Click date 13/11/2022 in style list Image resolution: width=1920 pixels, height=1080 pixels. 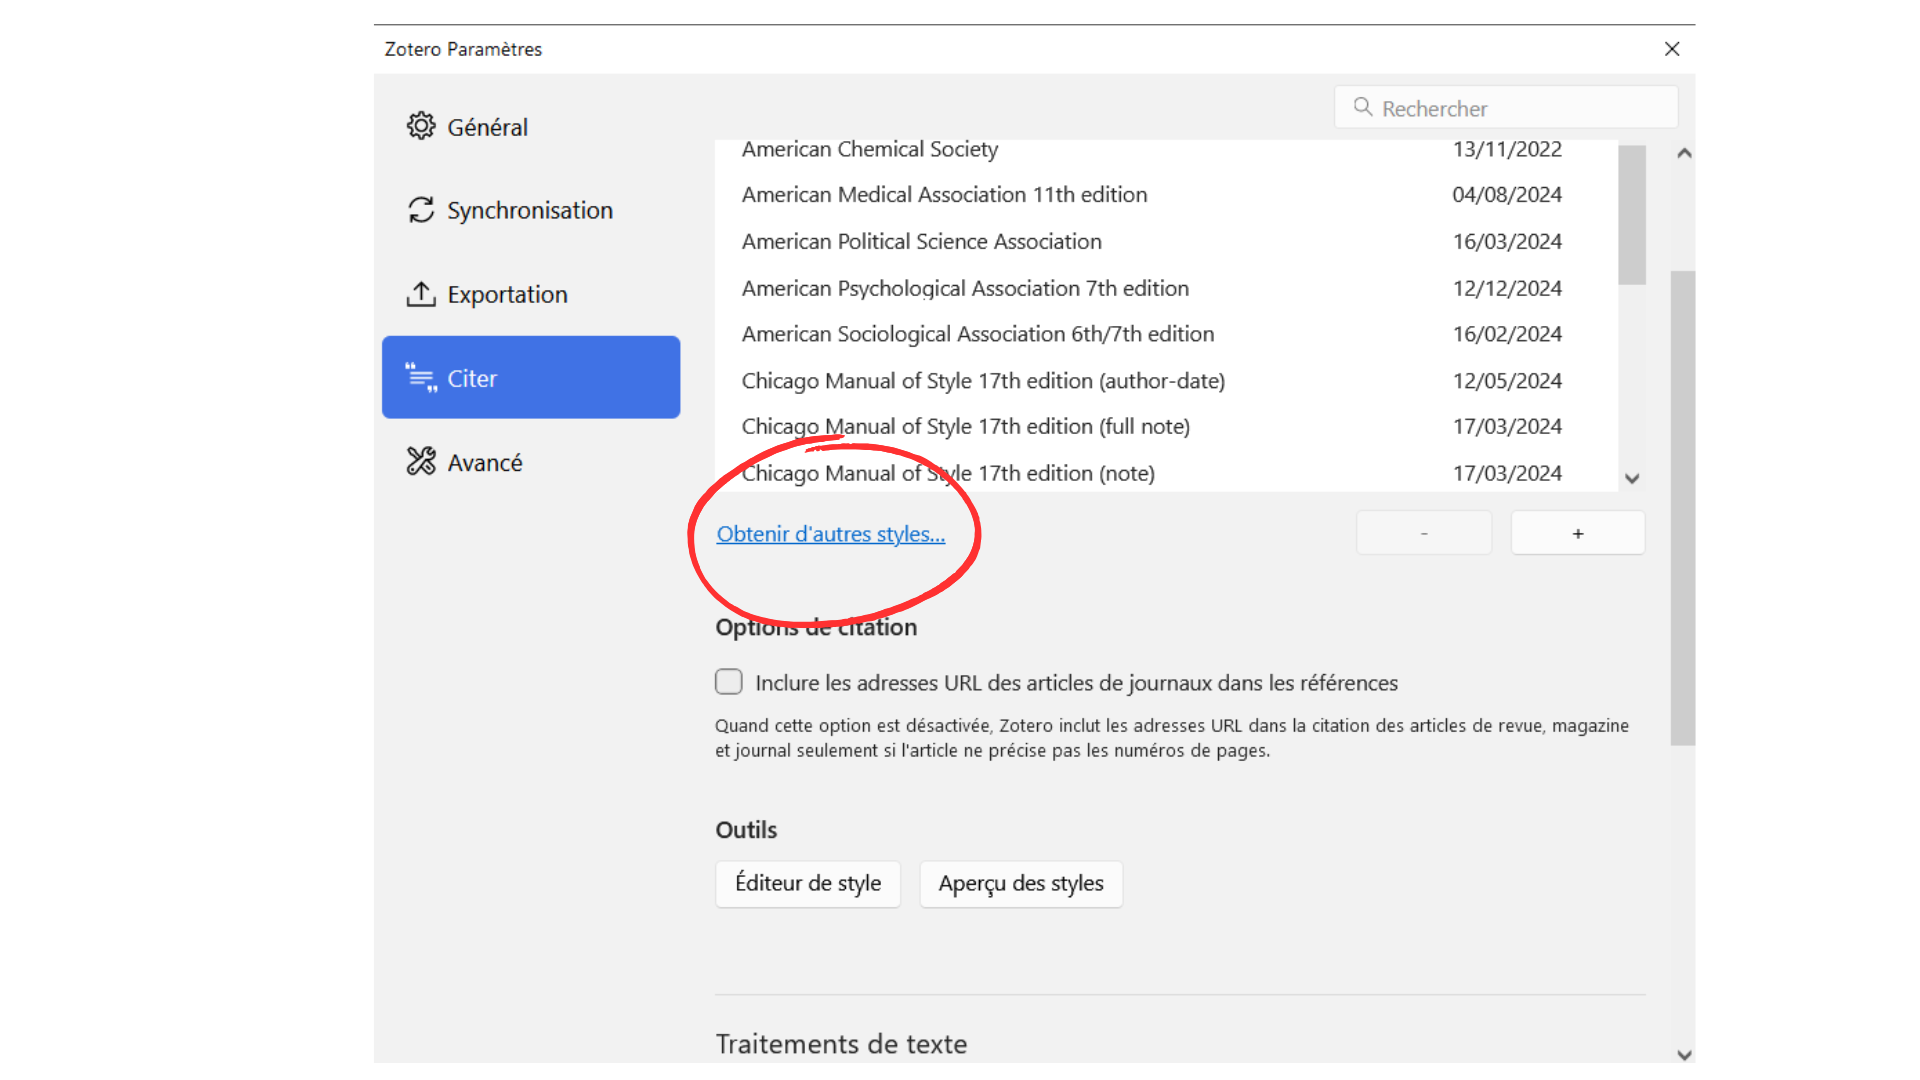[x=1507, y=149]
